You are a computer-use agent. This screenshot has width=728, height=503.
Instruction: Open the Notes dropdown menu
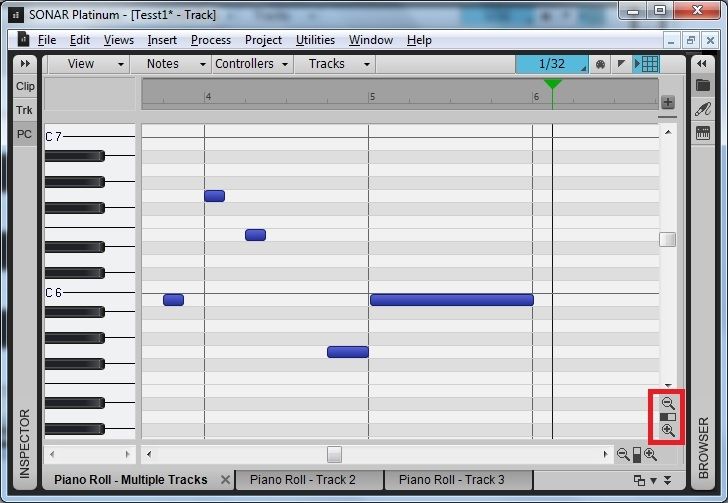coord(172,64)
